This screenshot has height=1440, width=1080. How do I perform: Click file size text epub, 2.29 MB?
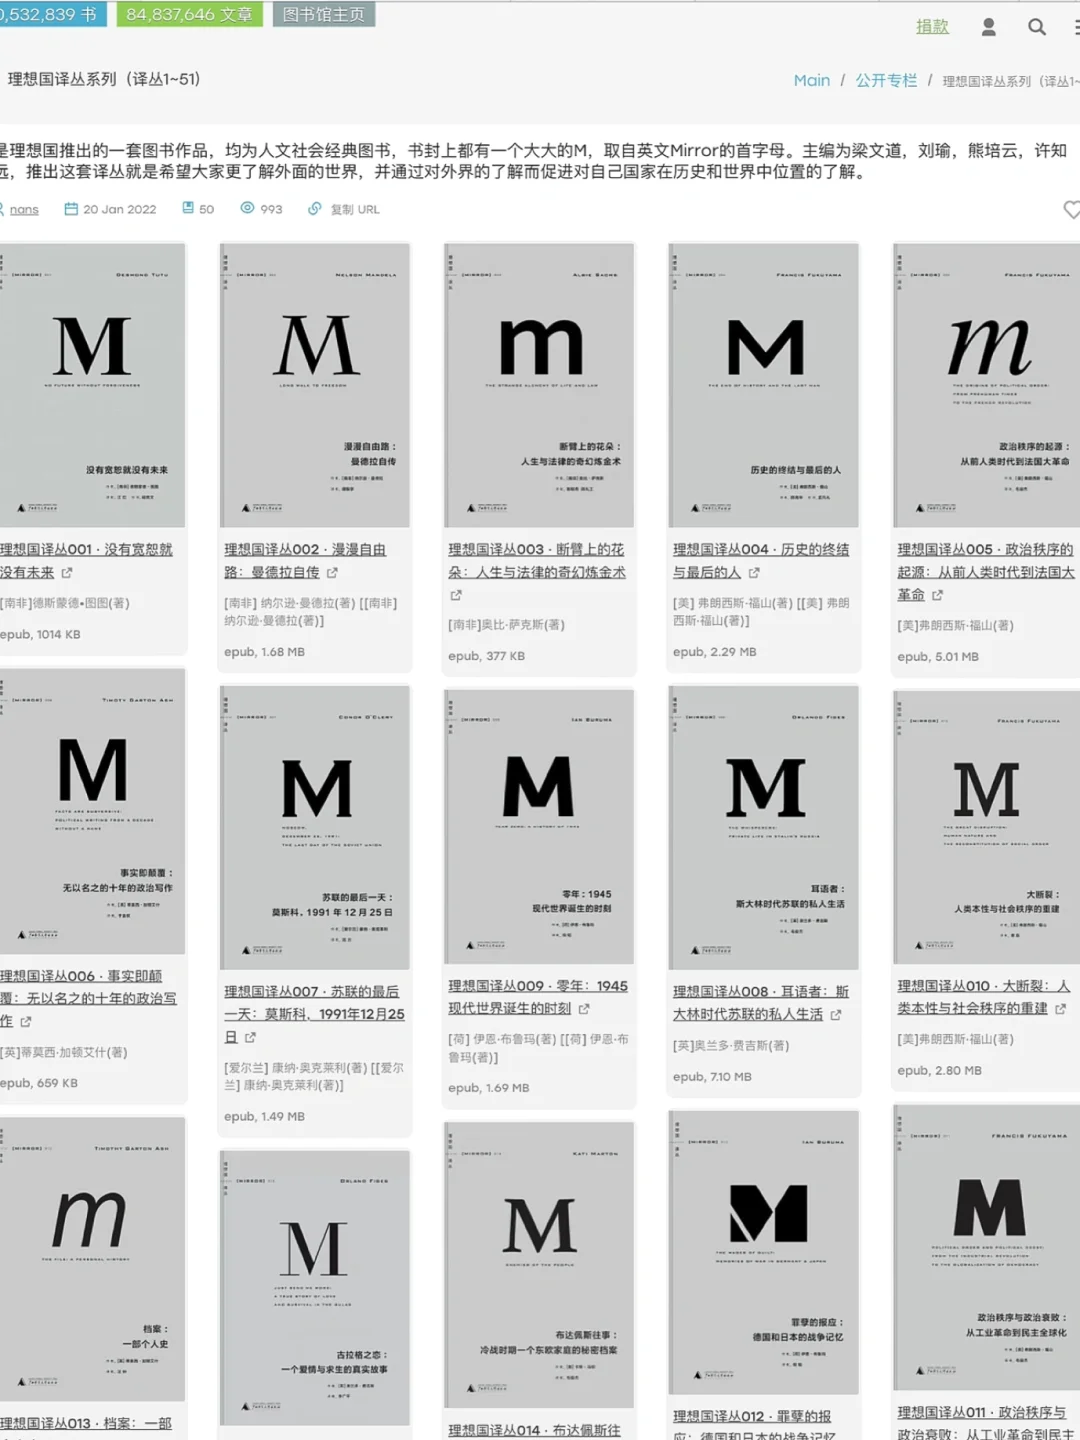[714, 651]
